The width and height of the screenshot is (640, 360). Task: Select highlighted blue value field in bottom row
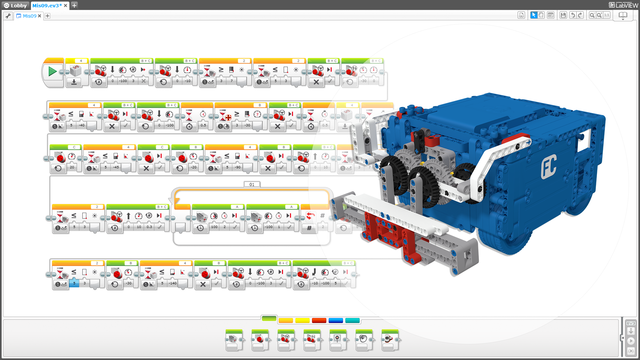coord(74,282)
